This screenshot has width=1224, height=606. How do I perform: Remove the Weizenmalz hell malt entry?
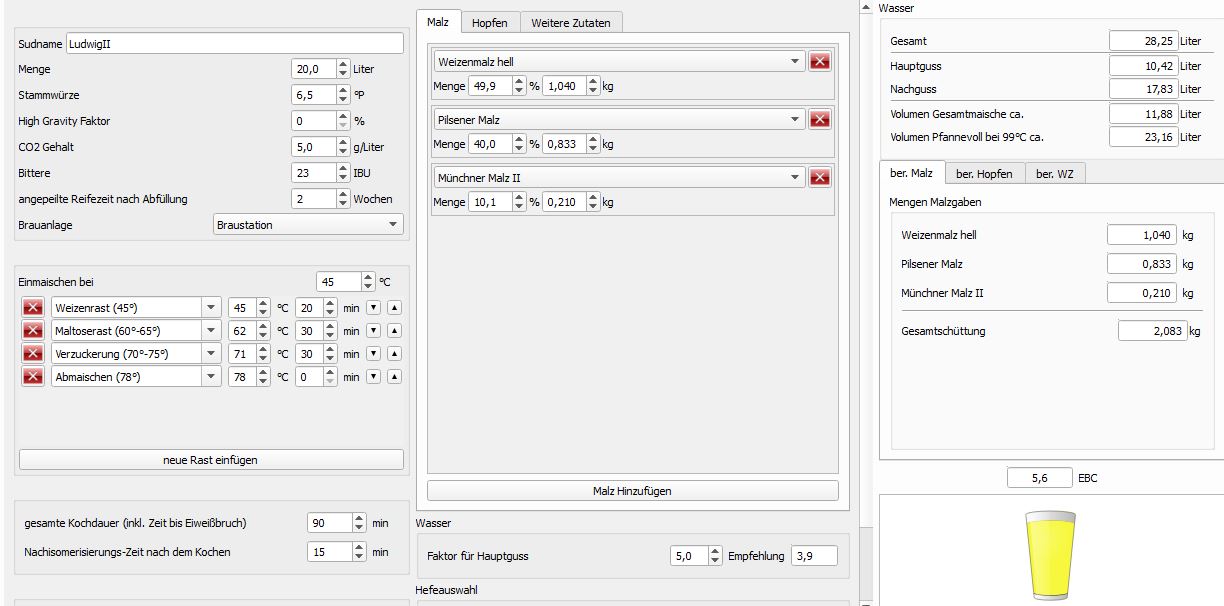[820, 62]
